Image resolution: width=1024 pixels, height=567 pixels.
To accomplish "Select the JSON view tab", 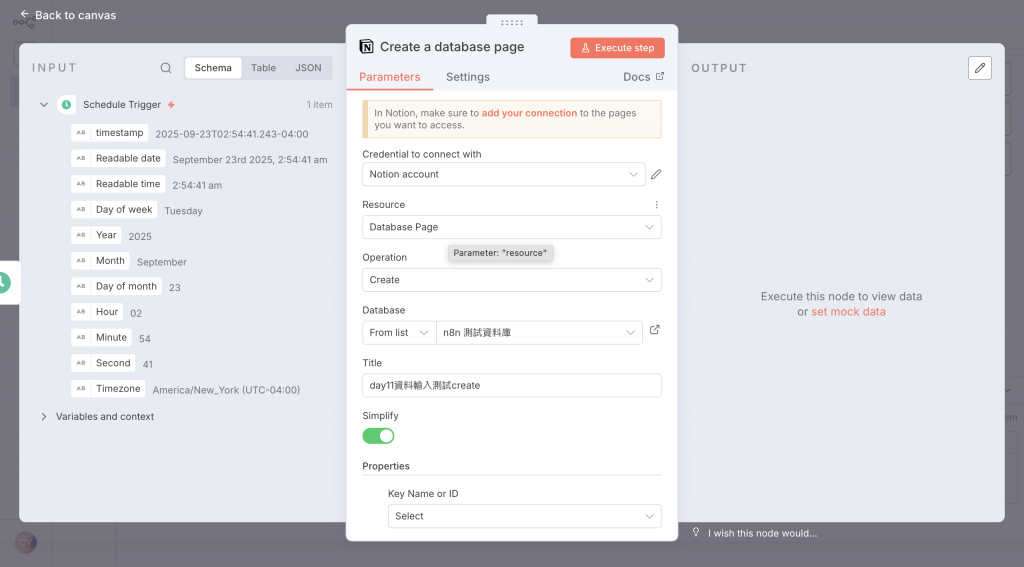I will click(x=308, y=68).
